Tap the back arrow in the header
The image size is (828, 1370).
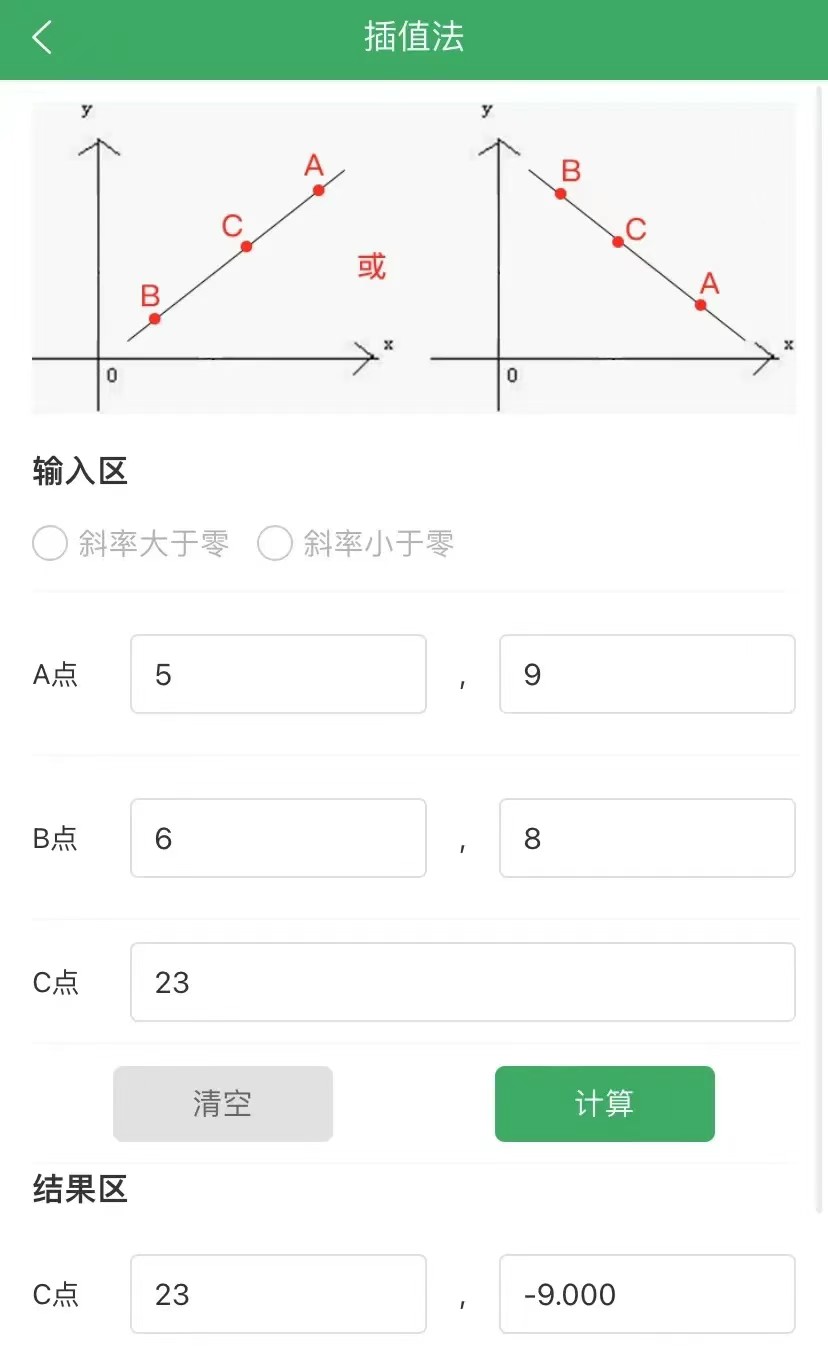42,38
